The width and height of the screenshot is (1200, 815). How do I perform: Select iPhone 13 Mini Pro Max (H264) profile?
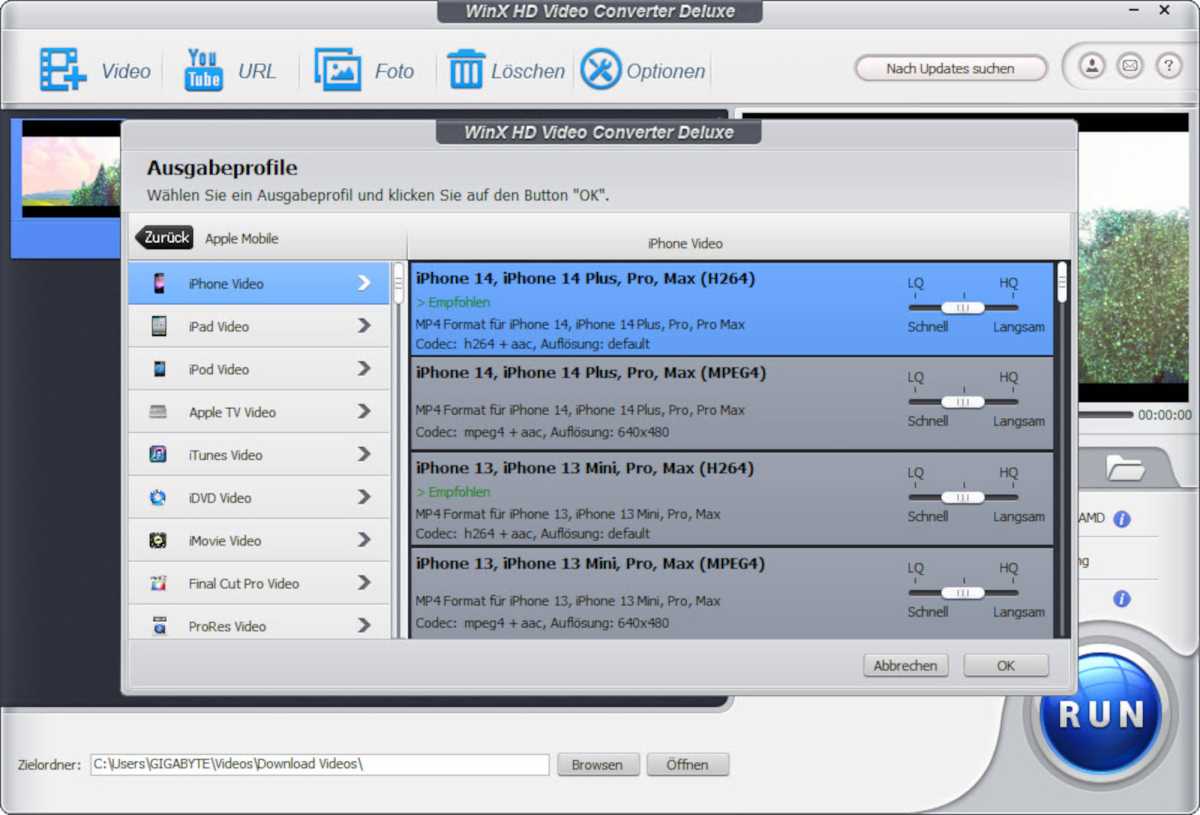pos(731,498)
